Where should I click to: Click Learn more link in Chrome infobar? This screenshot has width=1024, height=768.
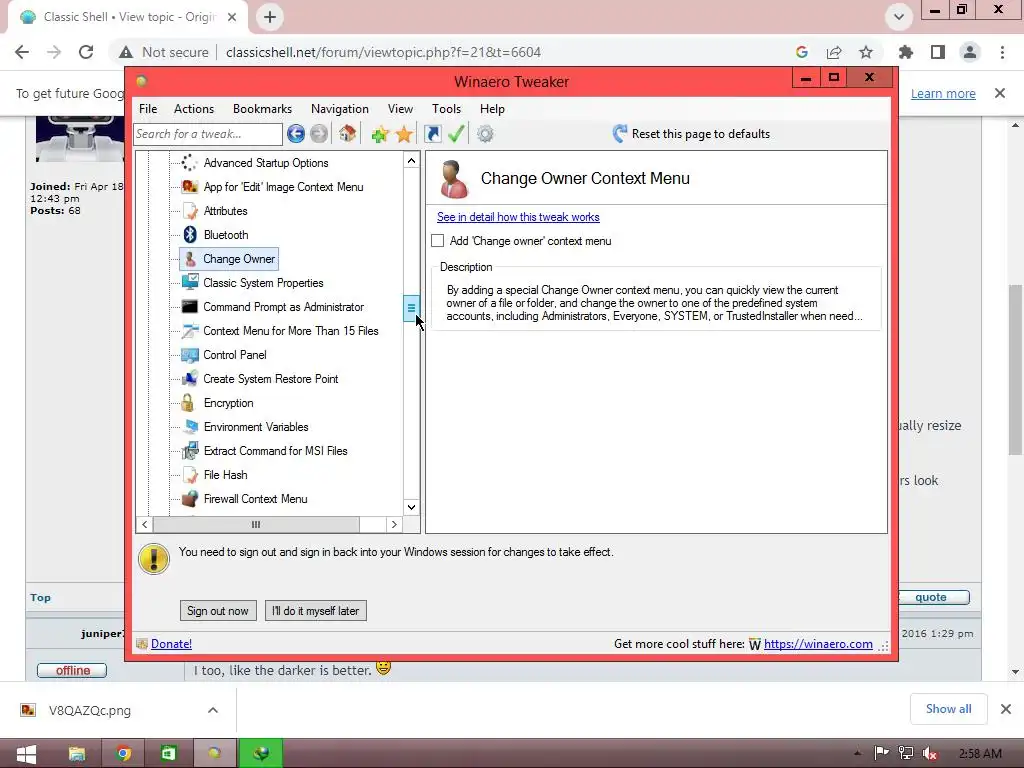pyautogui.click(x=943, y=93)
